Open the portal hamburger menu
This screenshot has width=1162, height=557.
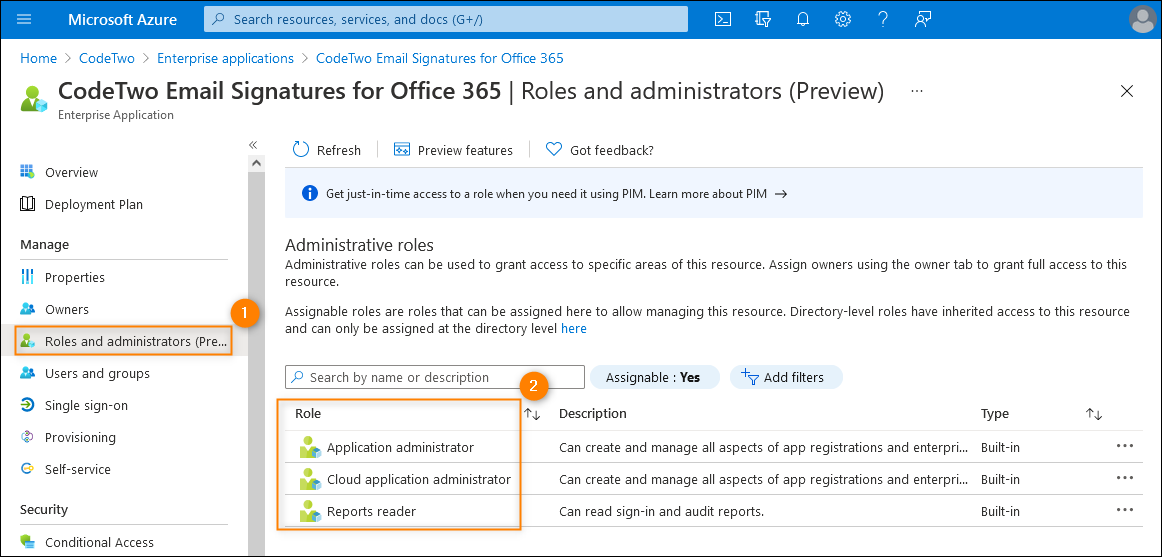[24, 19]
